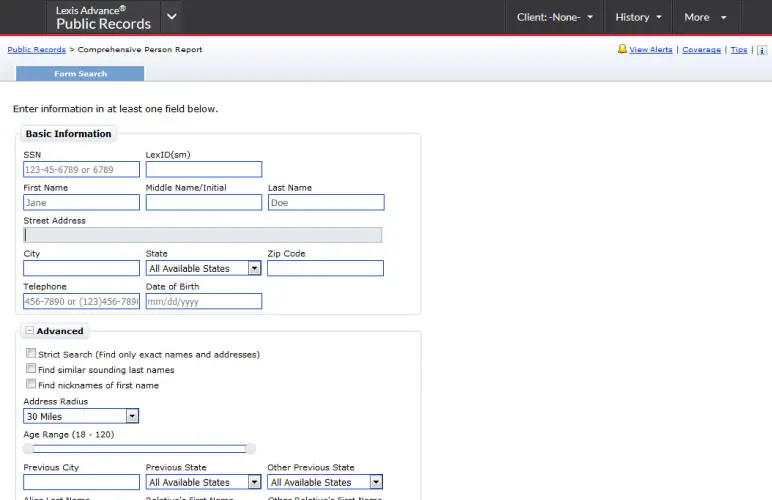Check Find similar sounding last names
Viewport: 772px width, 500px height.
(31, 369)
